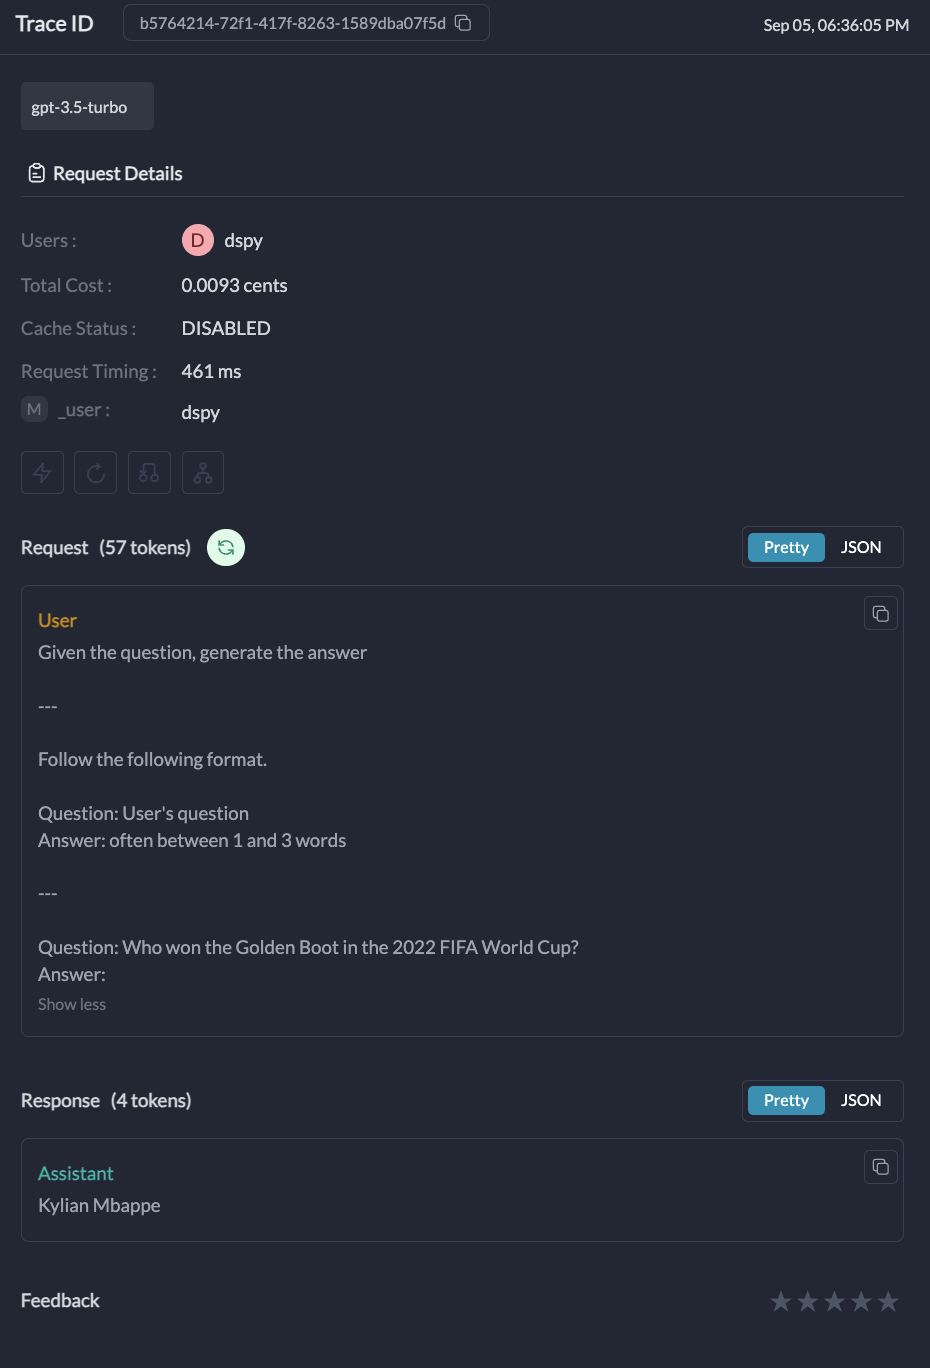Select the Pretty tab for Response

(786, 1100)
